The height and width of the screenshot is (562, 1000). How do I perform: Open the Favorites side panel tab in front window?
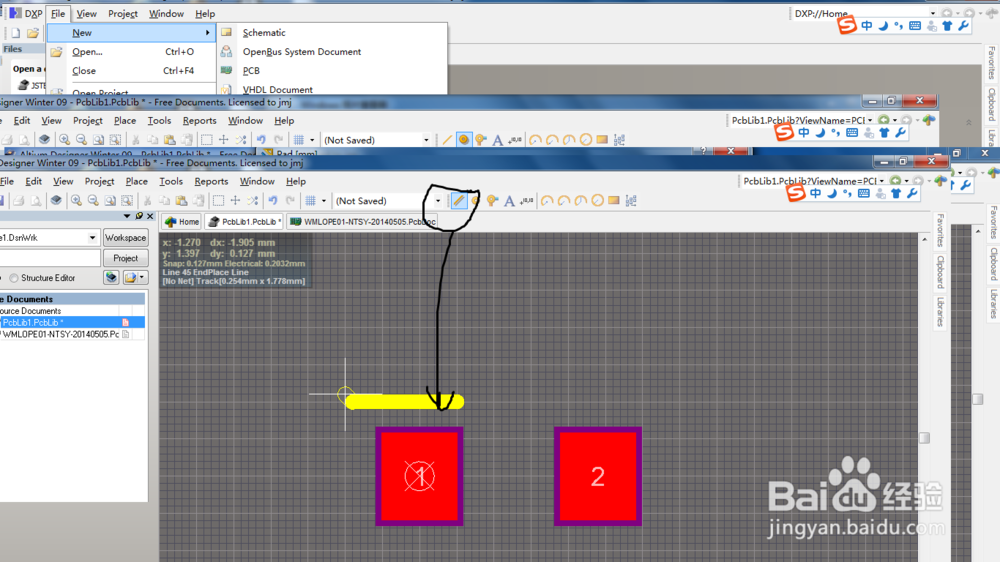[940, 230]
